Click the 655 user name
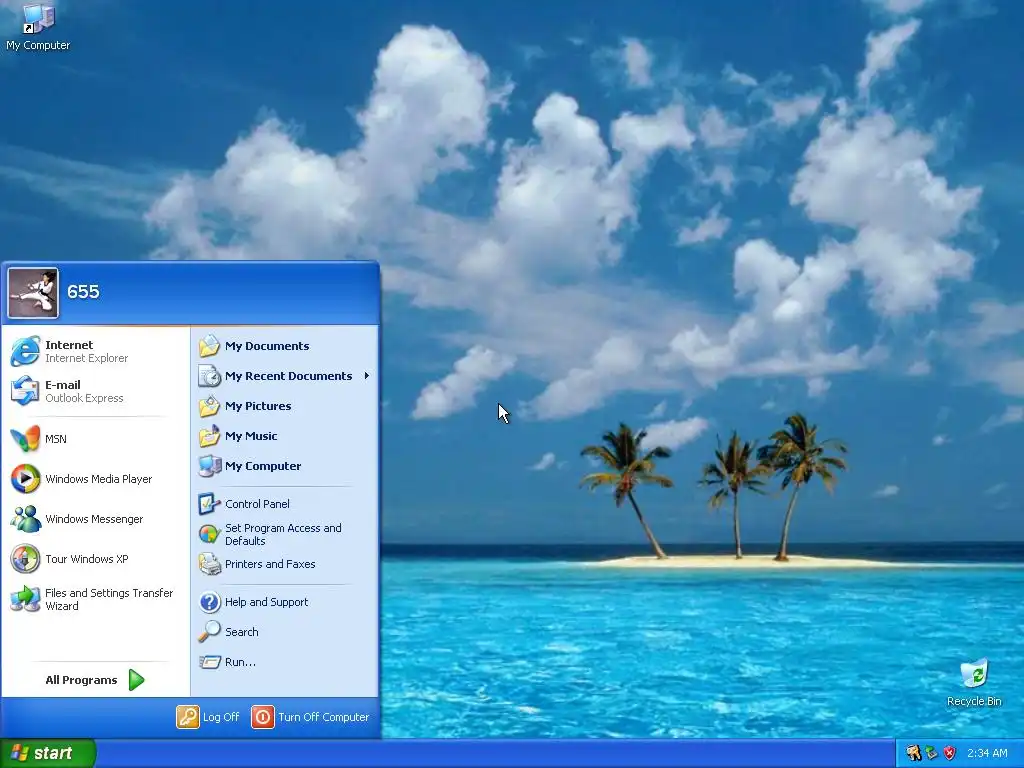1024x768 pixels. tap(83, 292)
